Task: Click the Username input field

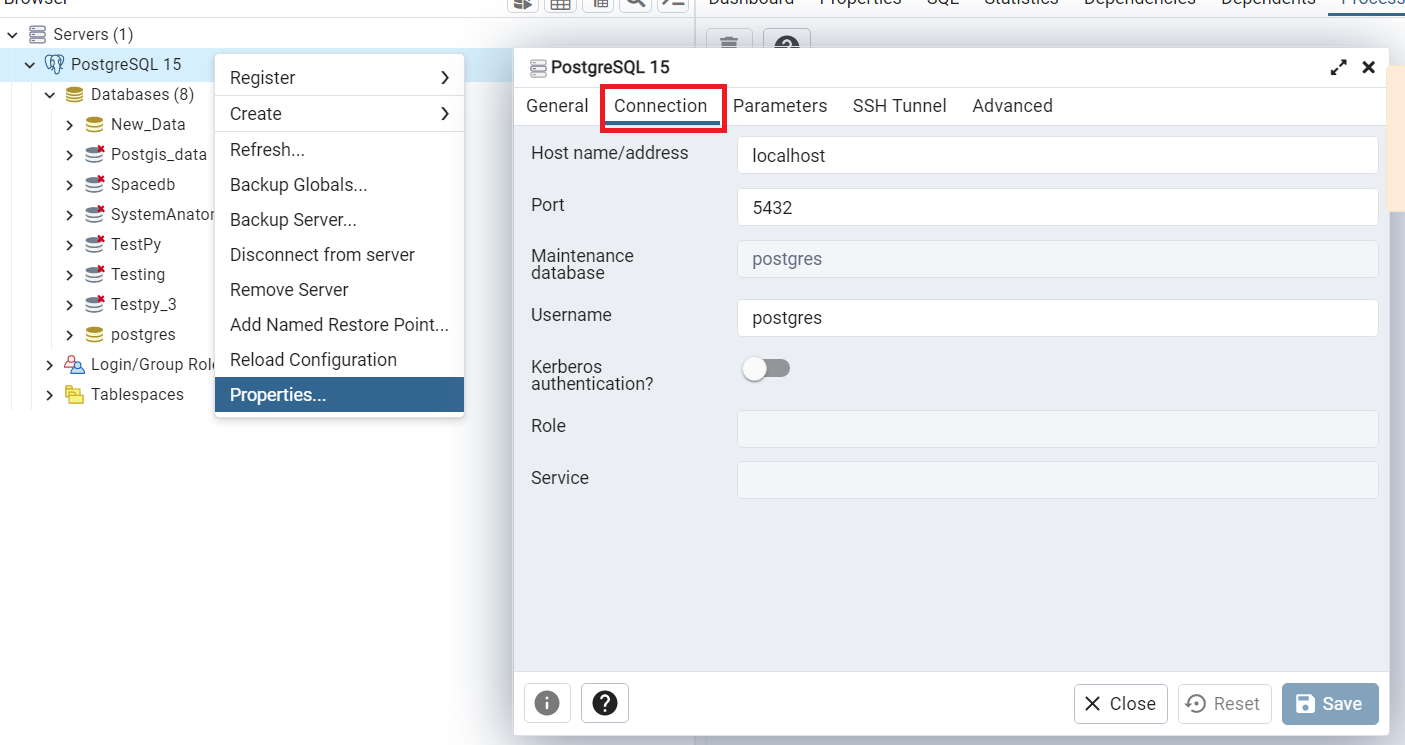Action: 1058,318
